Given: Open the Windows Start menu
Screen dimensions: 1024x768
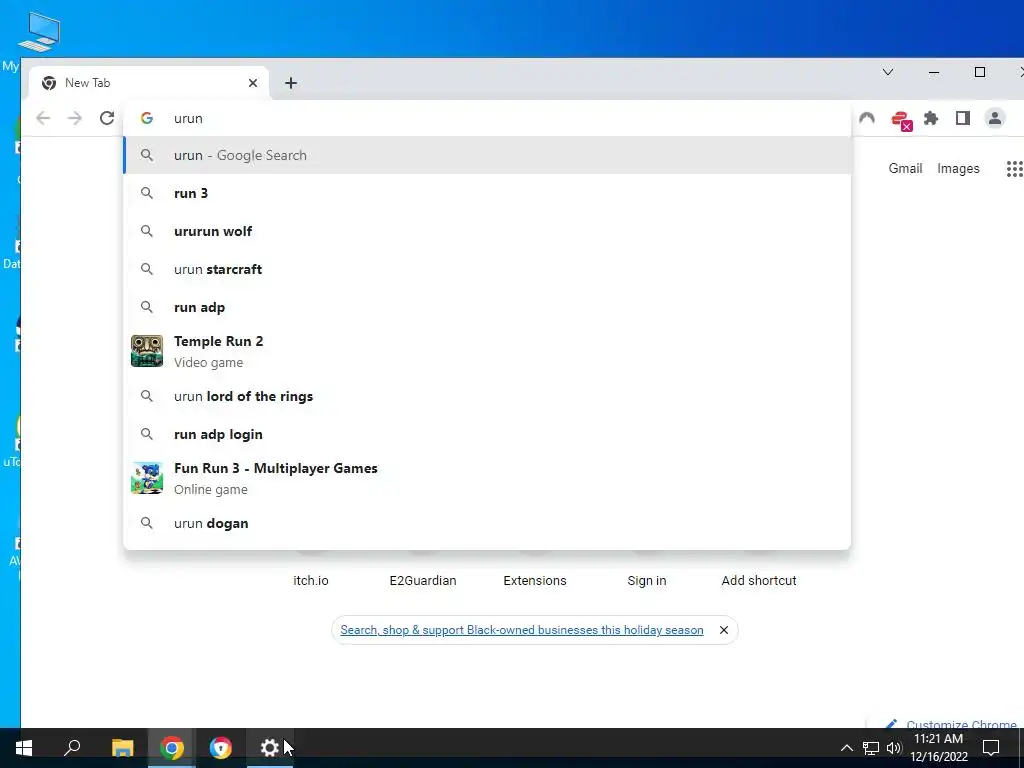Looking at the screenshot, I should coord(24,748).
